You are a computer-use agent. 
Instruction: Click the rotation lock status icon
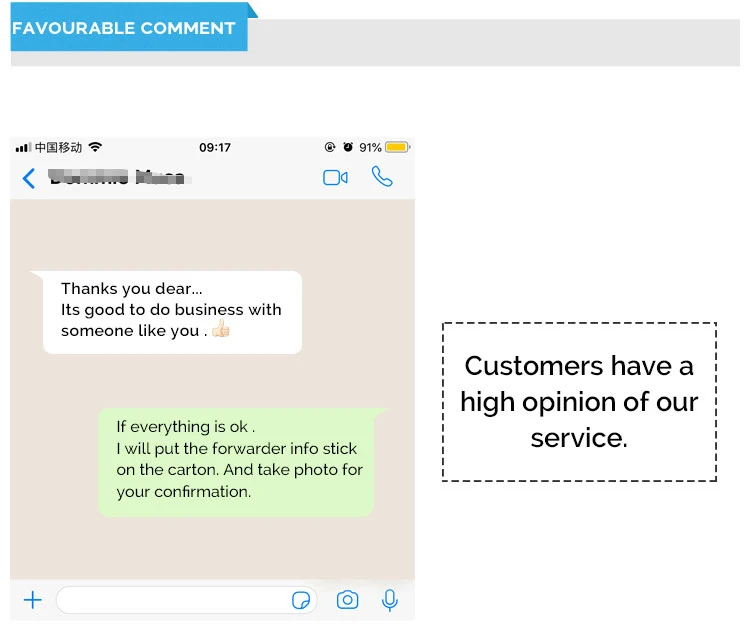click(x=330, y=147)
